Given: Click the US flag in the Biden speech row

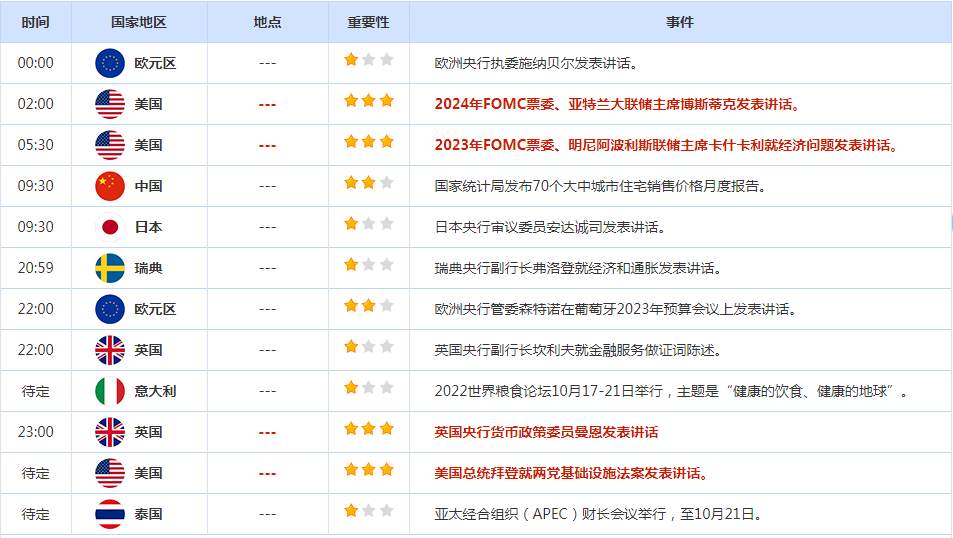Looking at the screenshot, I should [x=110, y=473].
